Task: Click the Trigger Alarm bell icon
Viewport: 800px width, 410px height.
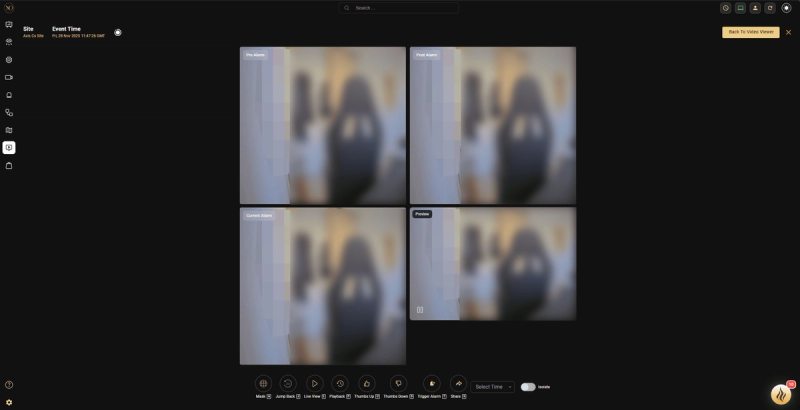Action: pyautogui.click(x=432, y=383)
